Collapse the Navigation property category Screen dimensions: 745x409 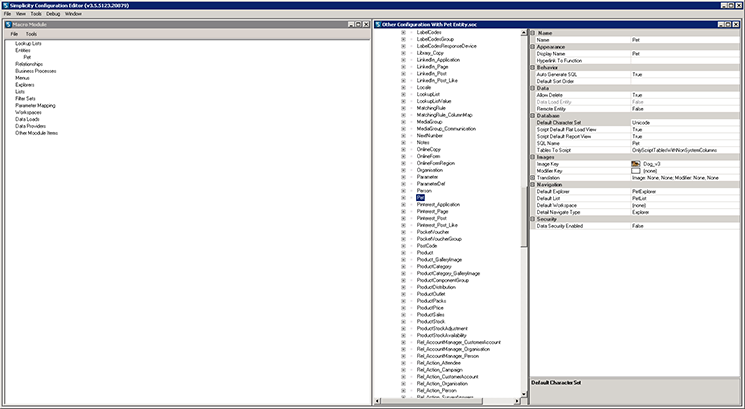[533, 184]
